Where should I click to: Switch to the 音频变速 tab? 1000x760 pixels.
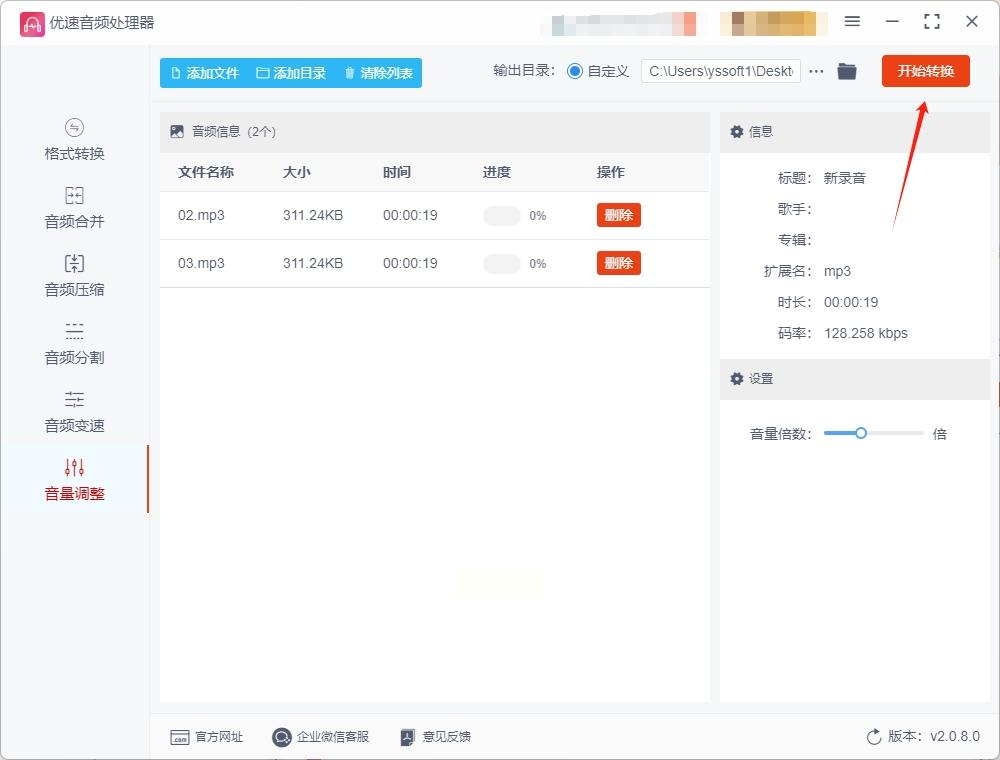74,411
